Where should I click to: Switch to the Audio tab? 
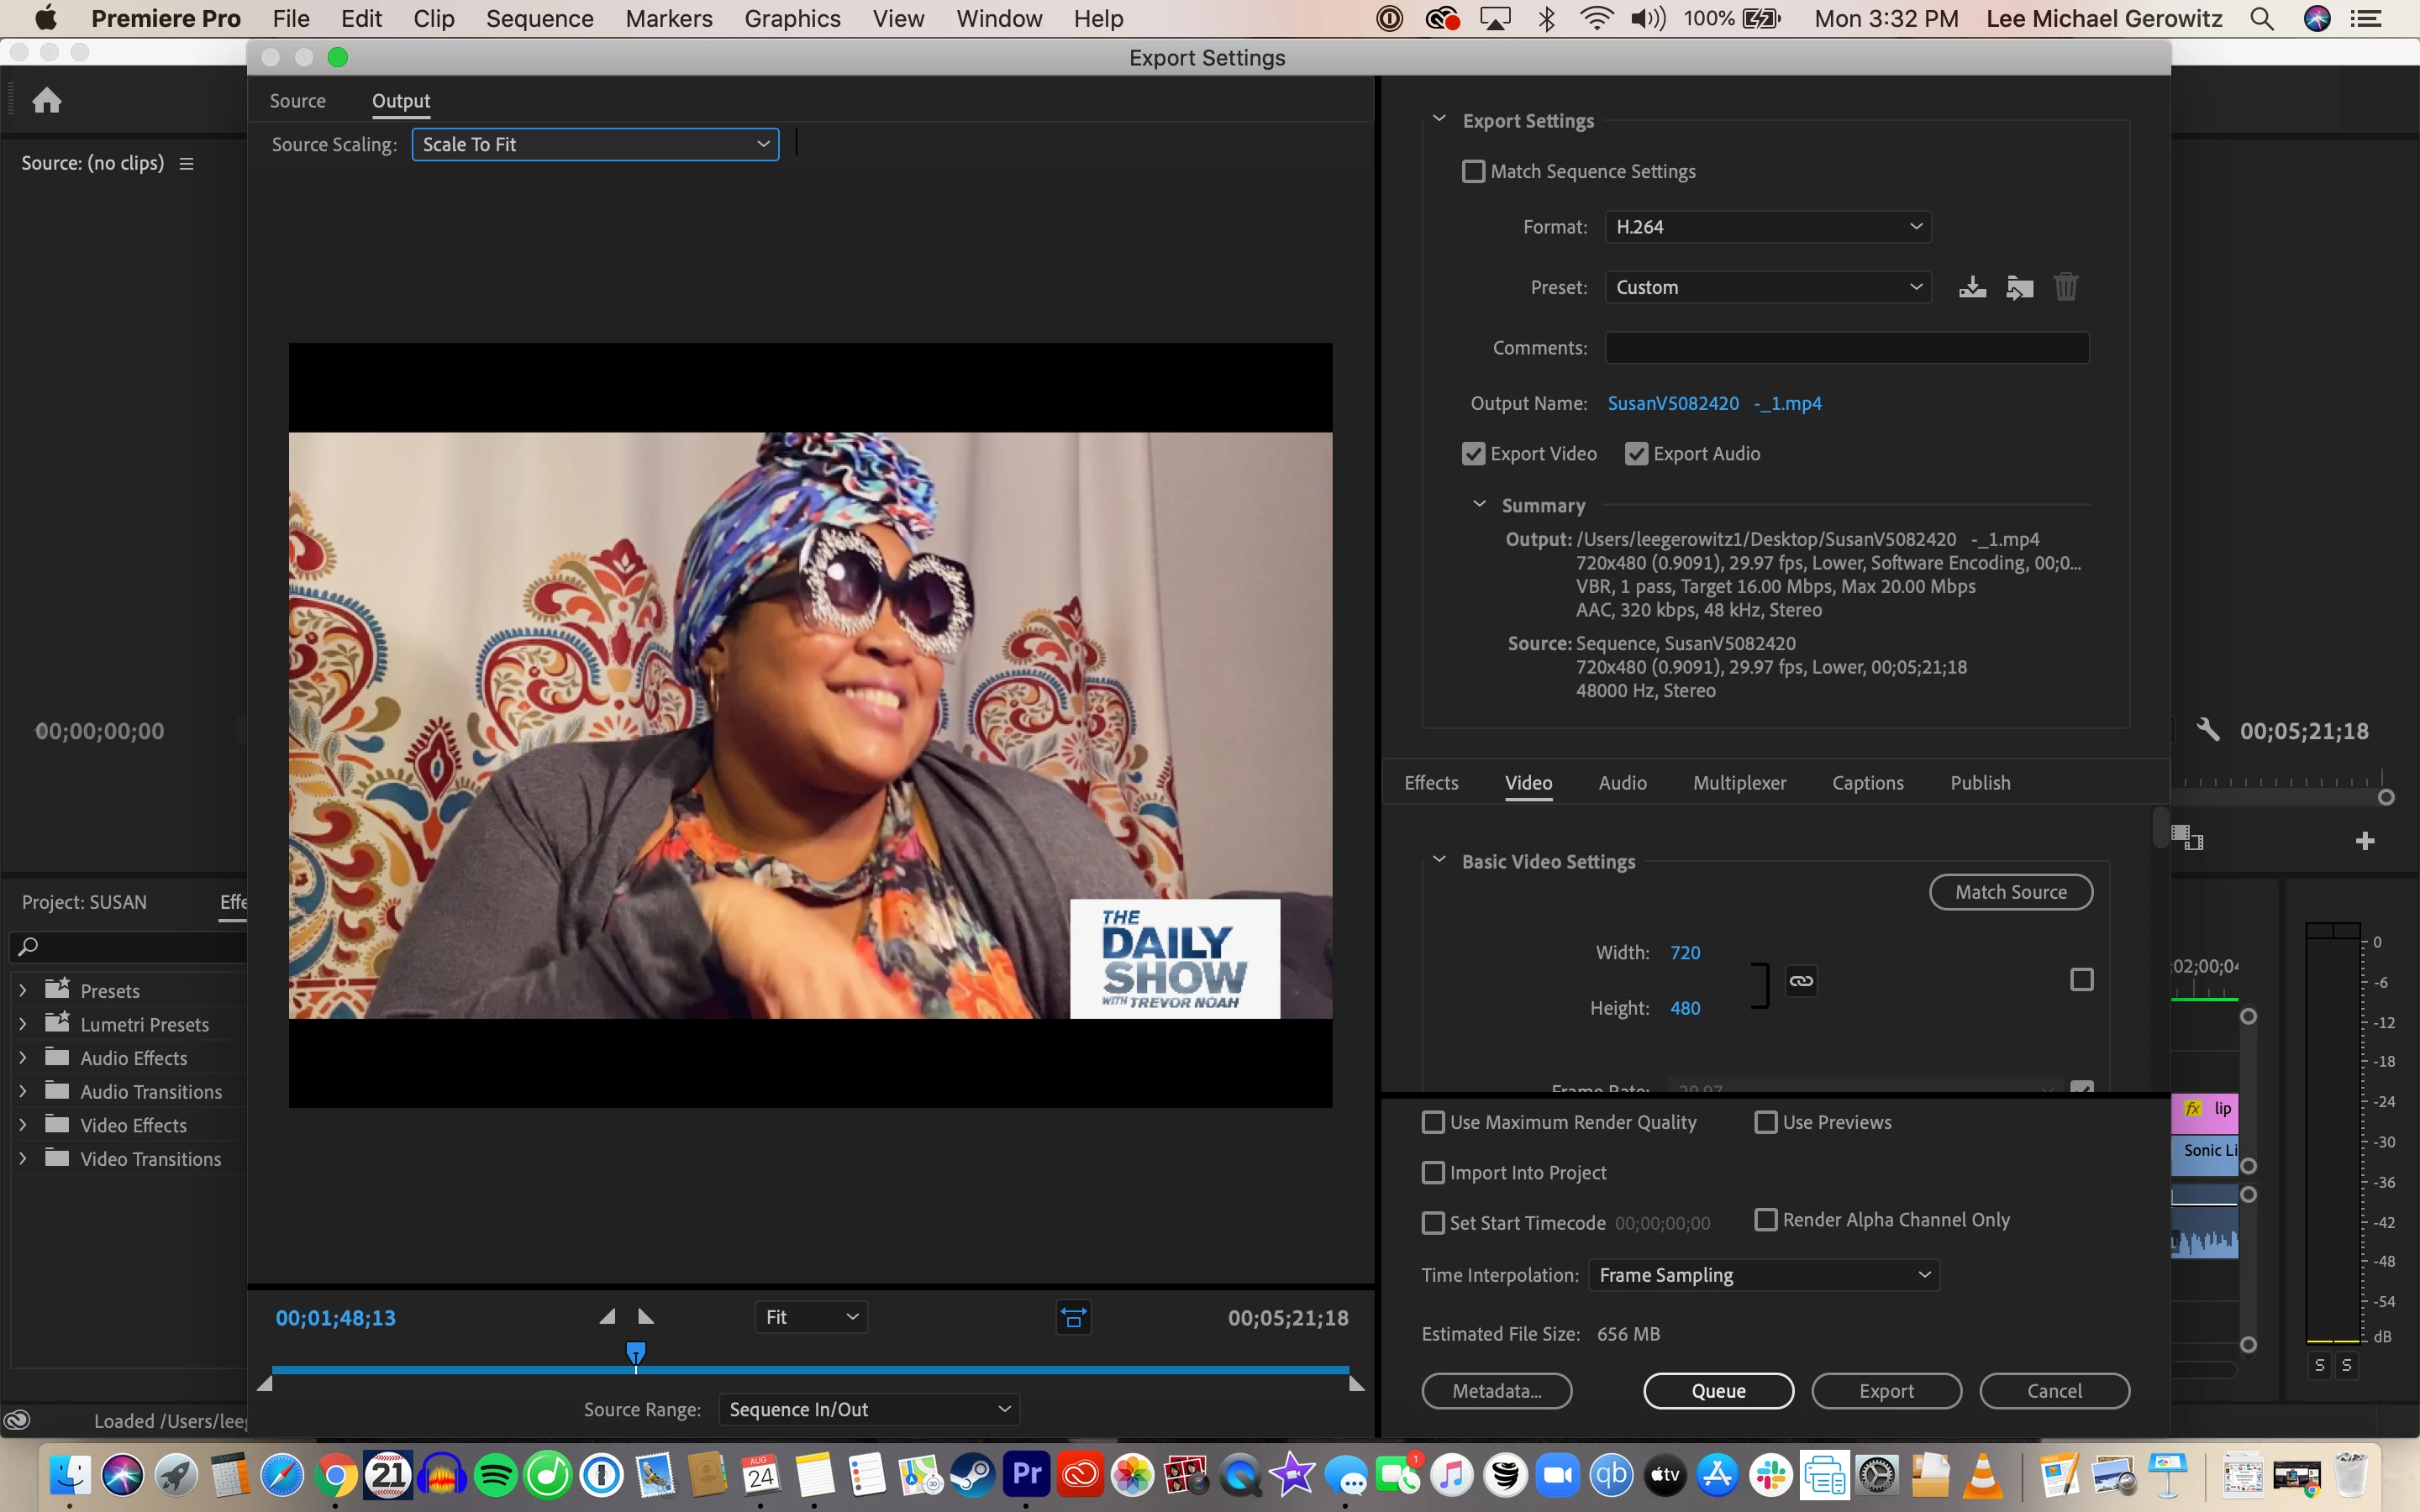1622,783
